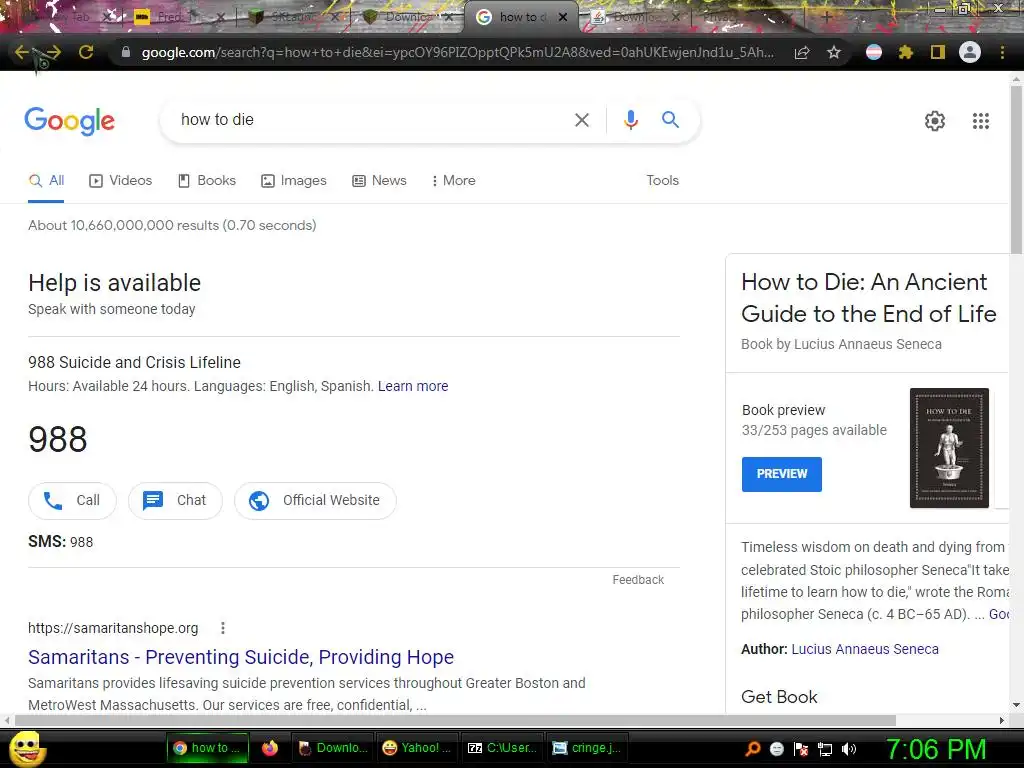Screen dimensions: 1024x768
Task: Select the Books search tab
Action: tap(206, 181)
